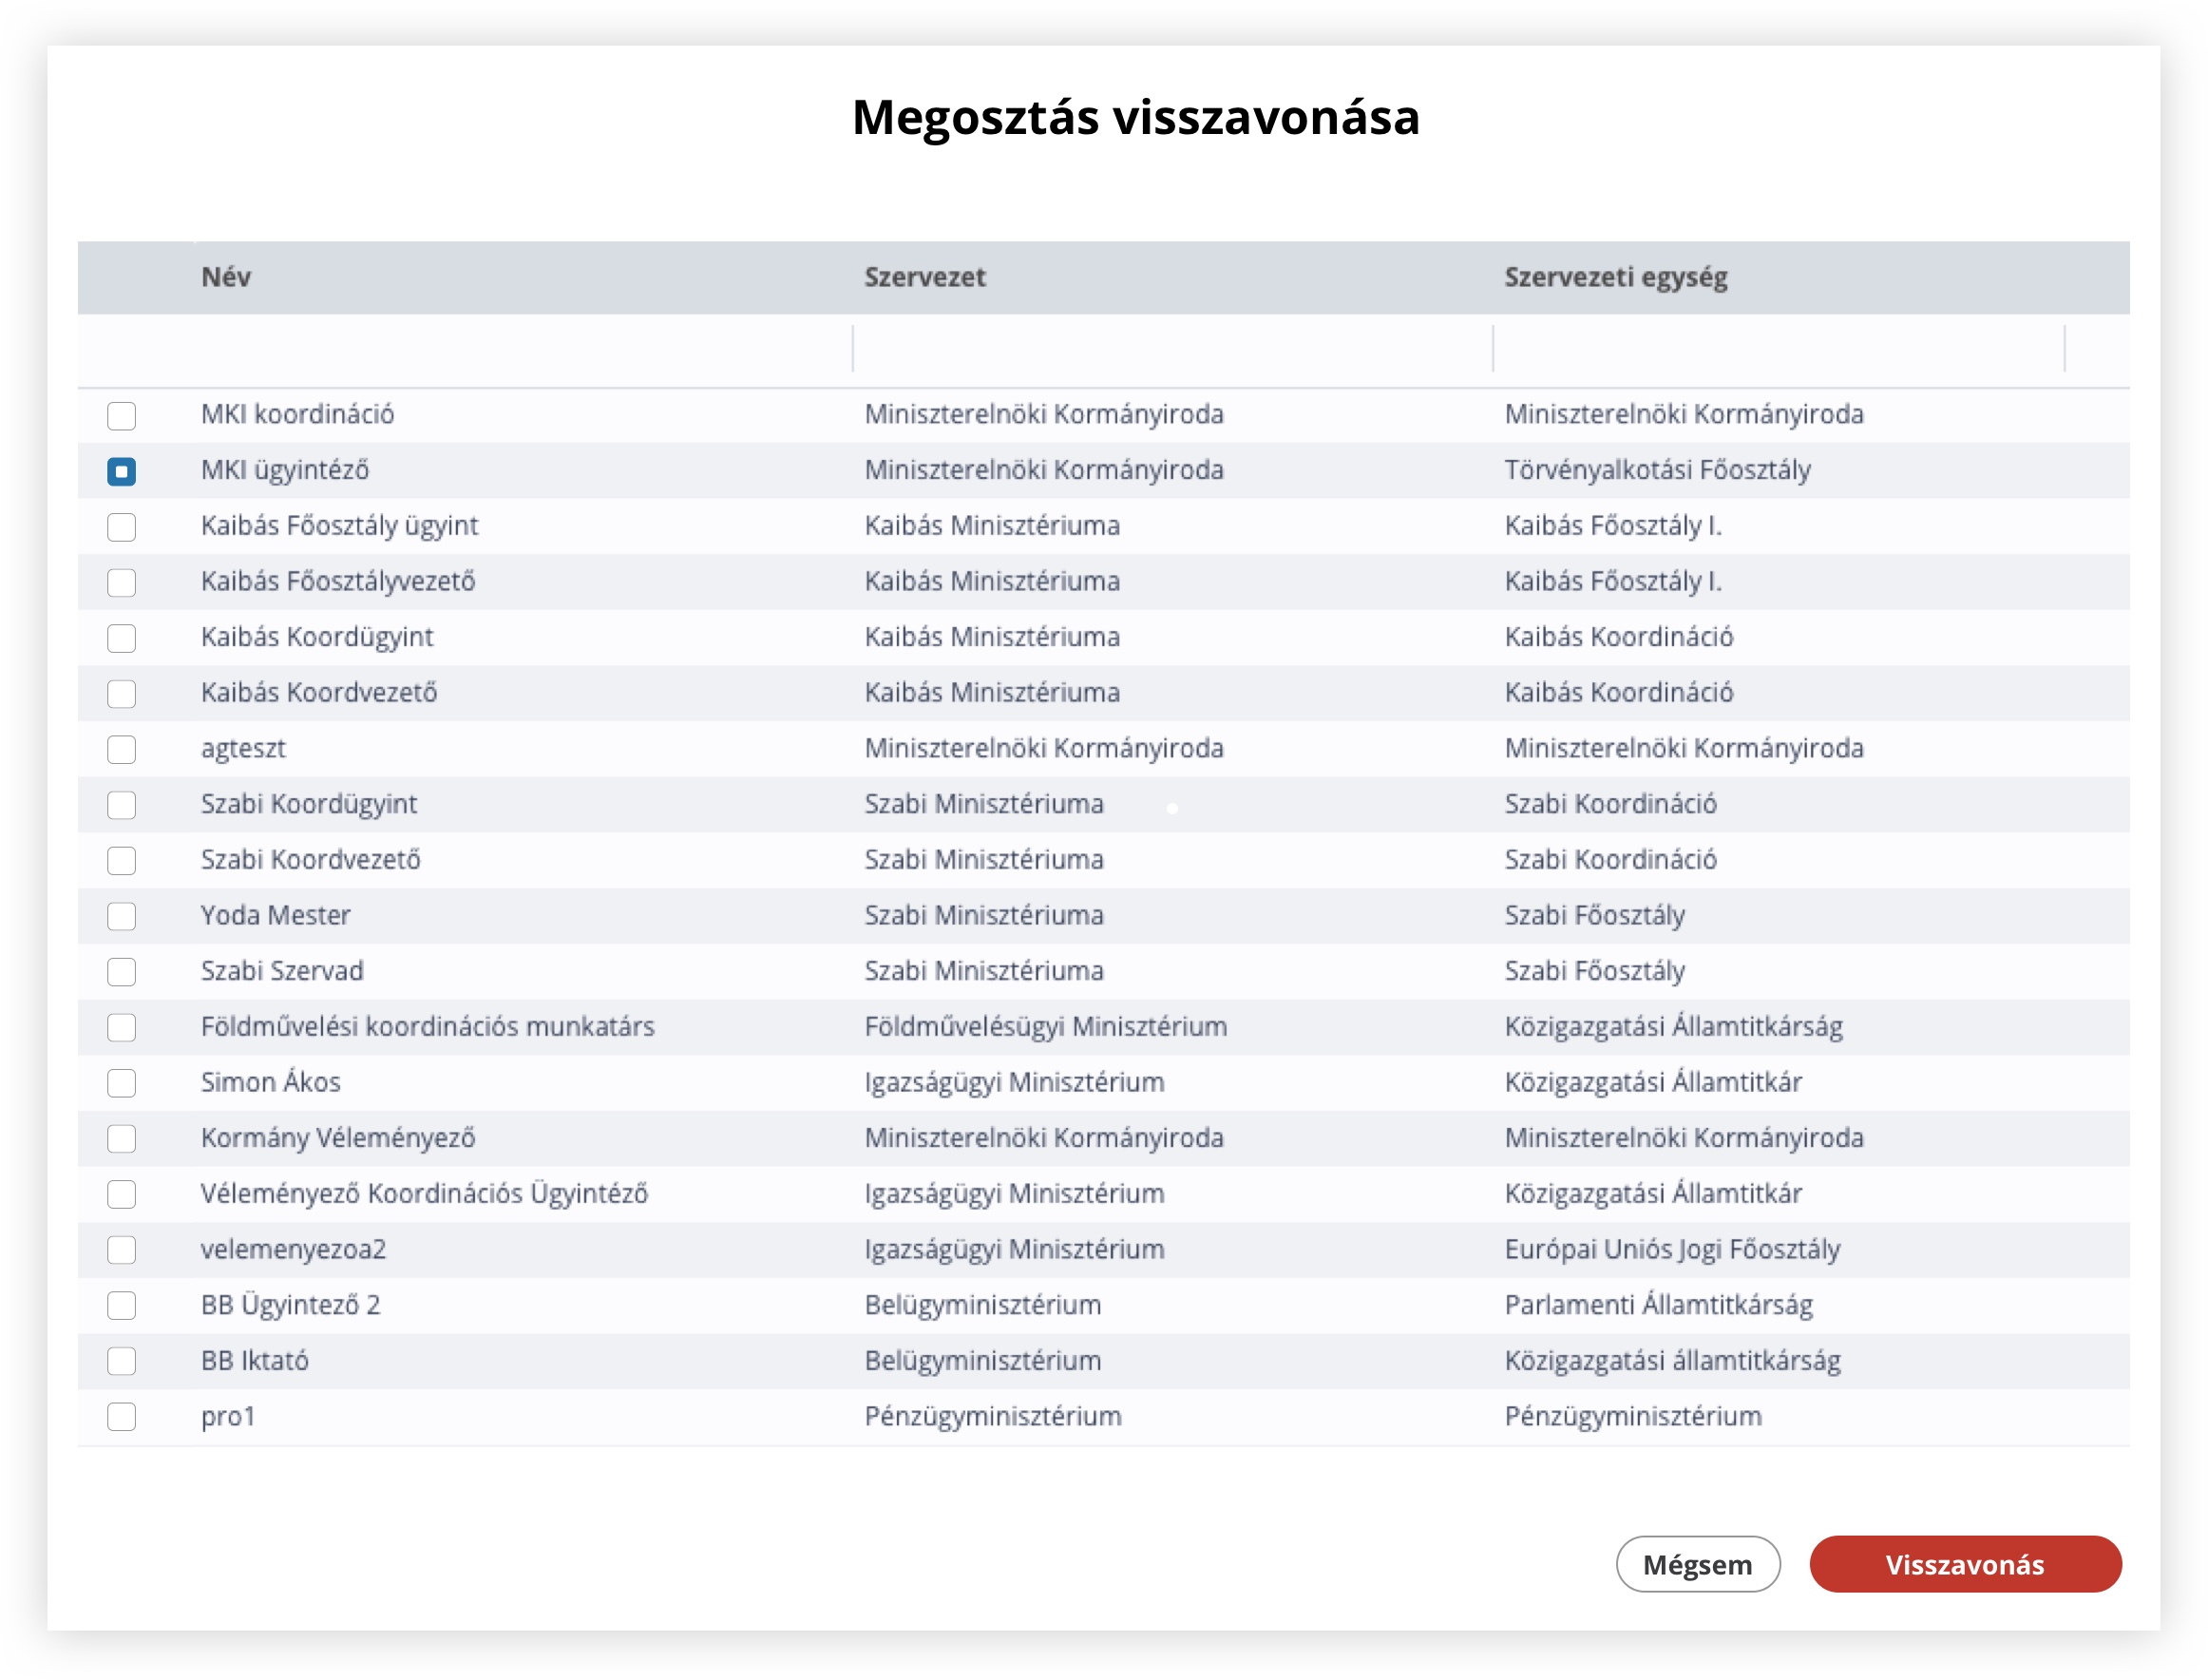Select the pro1 row checkbox

[121, 1416]
